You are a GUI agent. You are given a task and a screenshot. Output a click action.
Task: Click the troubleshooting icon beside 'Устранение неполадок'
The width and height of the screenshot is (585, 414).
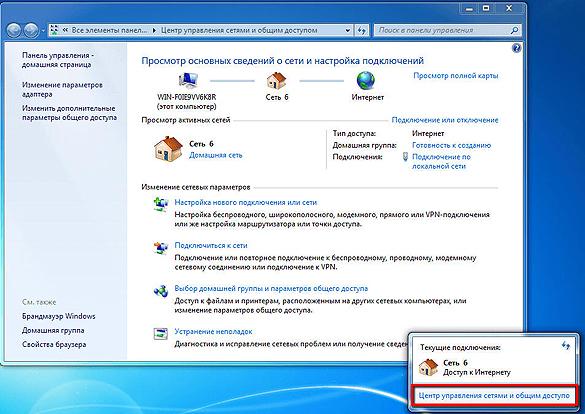click(x=161, y=333)
